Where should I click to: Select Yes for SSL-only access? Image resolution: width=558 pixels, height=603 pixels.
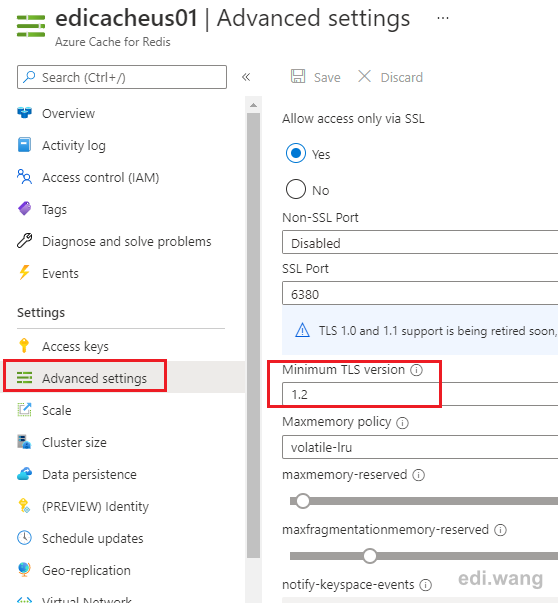click(x=296, y=153)
